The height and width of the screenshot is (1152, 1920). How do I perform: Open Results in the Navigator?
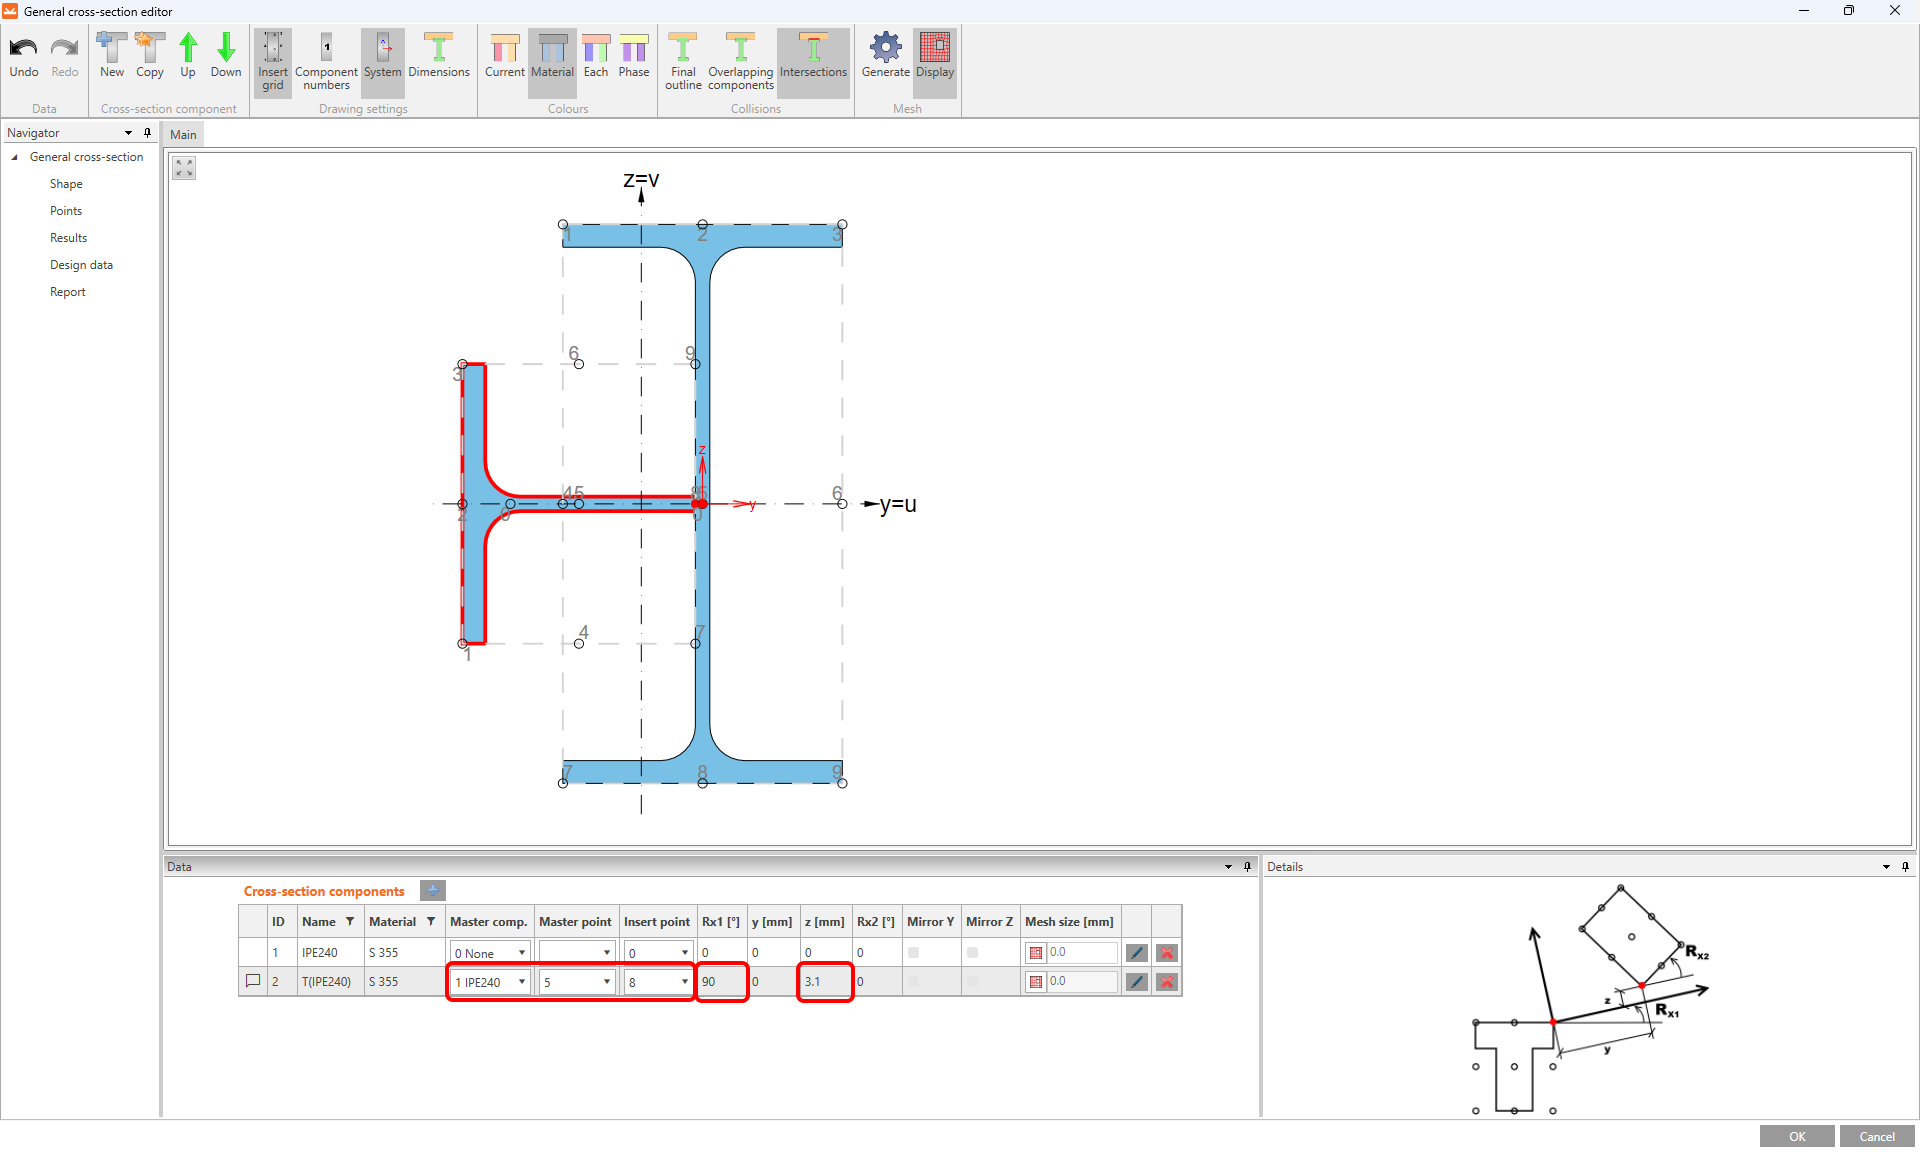click(x=68, y=238)
